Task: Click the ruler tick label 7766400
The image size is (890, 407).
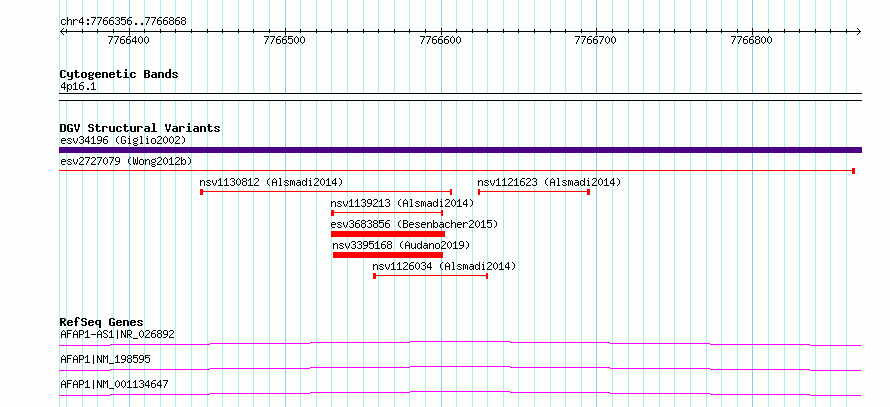Action: pyautogui.click(x=129, y=40)
